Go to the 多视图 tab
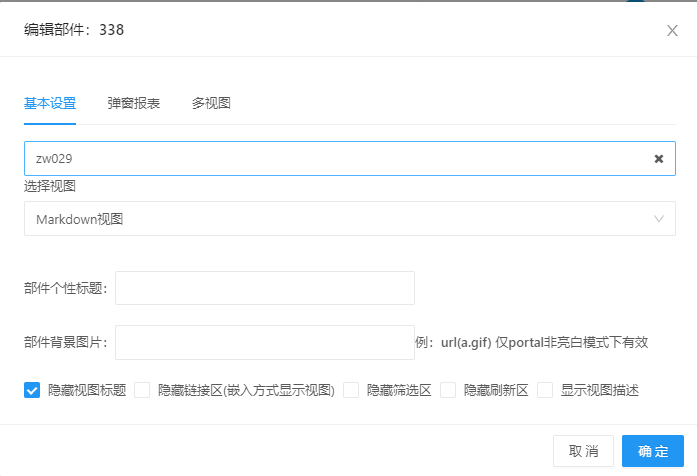The image size is (697, 476). [211, 103]
